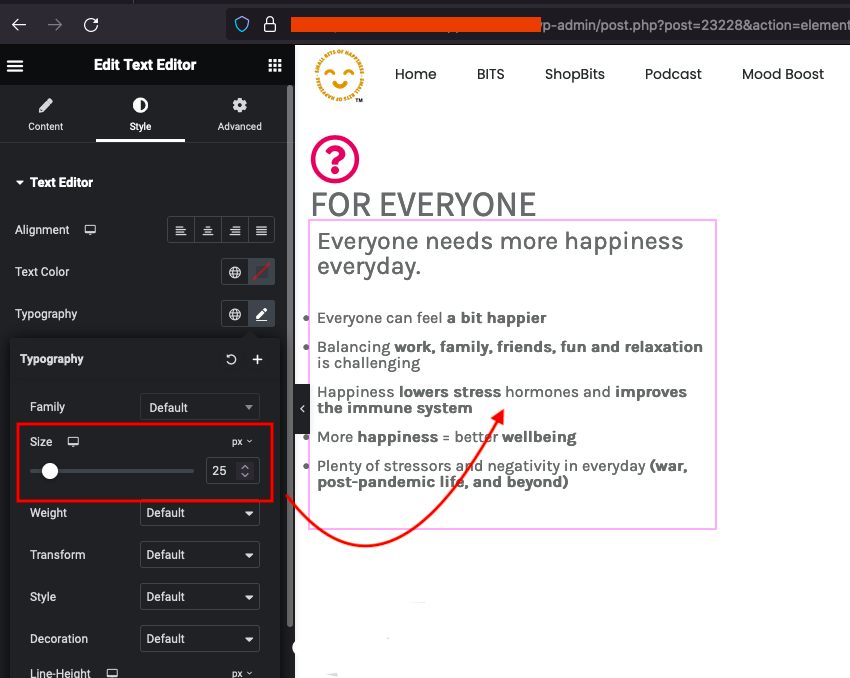Add new global font with plus icon
Viewport: 850px width, 678px height.
click(x=257, y=359)
